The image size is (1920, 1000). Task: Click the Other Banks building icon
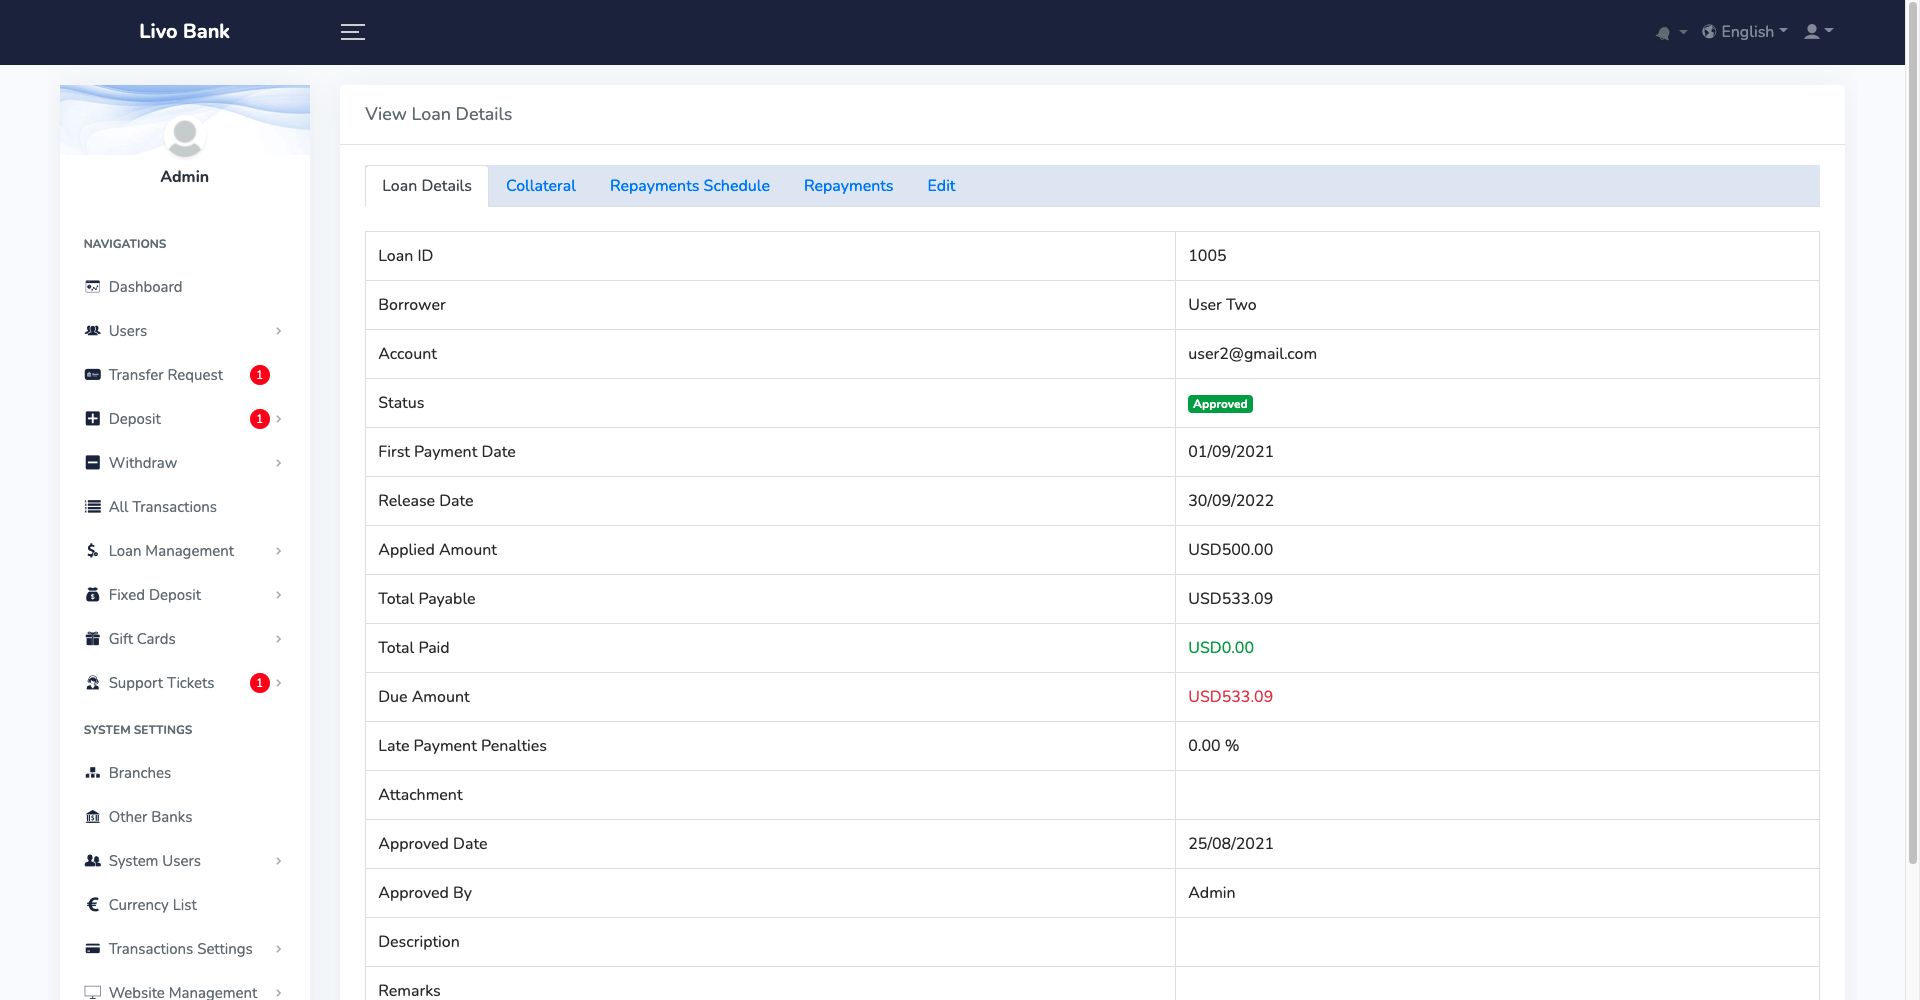click(x=93, y=817)
